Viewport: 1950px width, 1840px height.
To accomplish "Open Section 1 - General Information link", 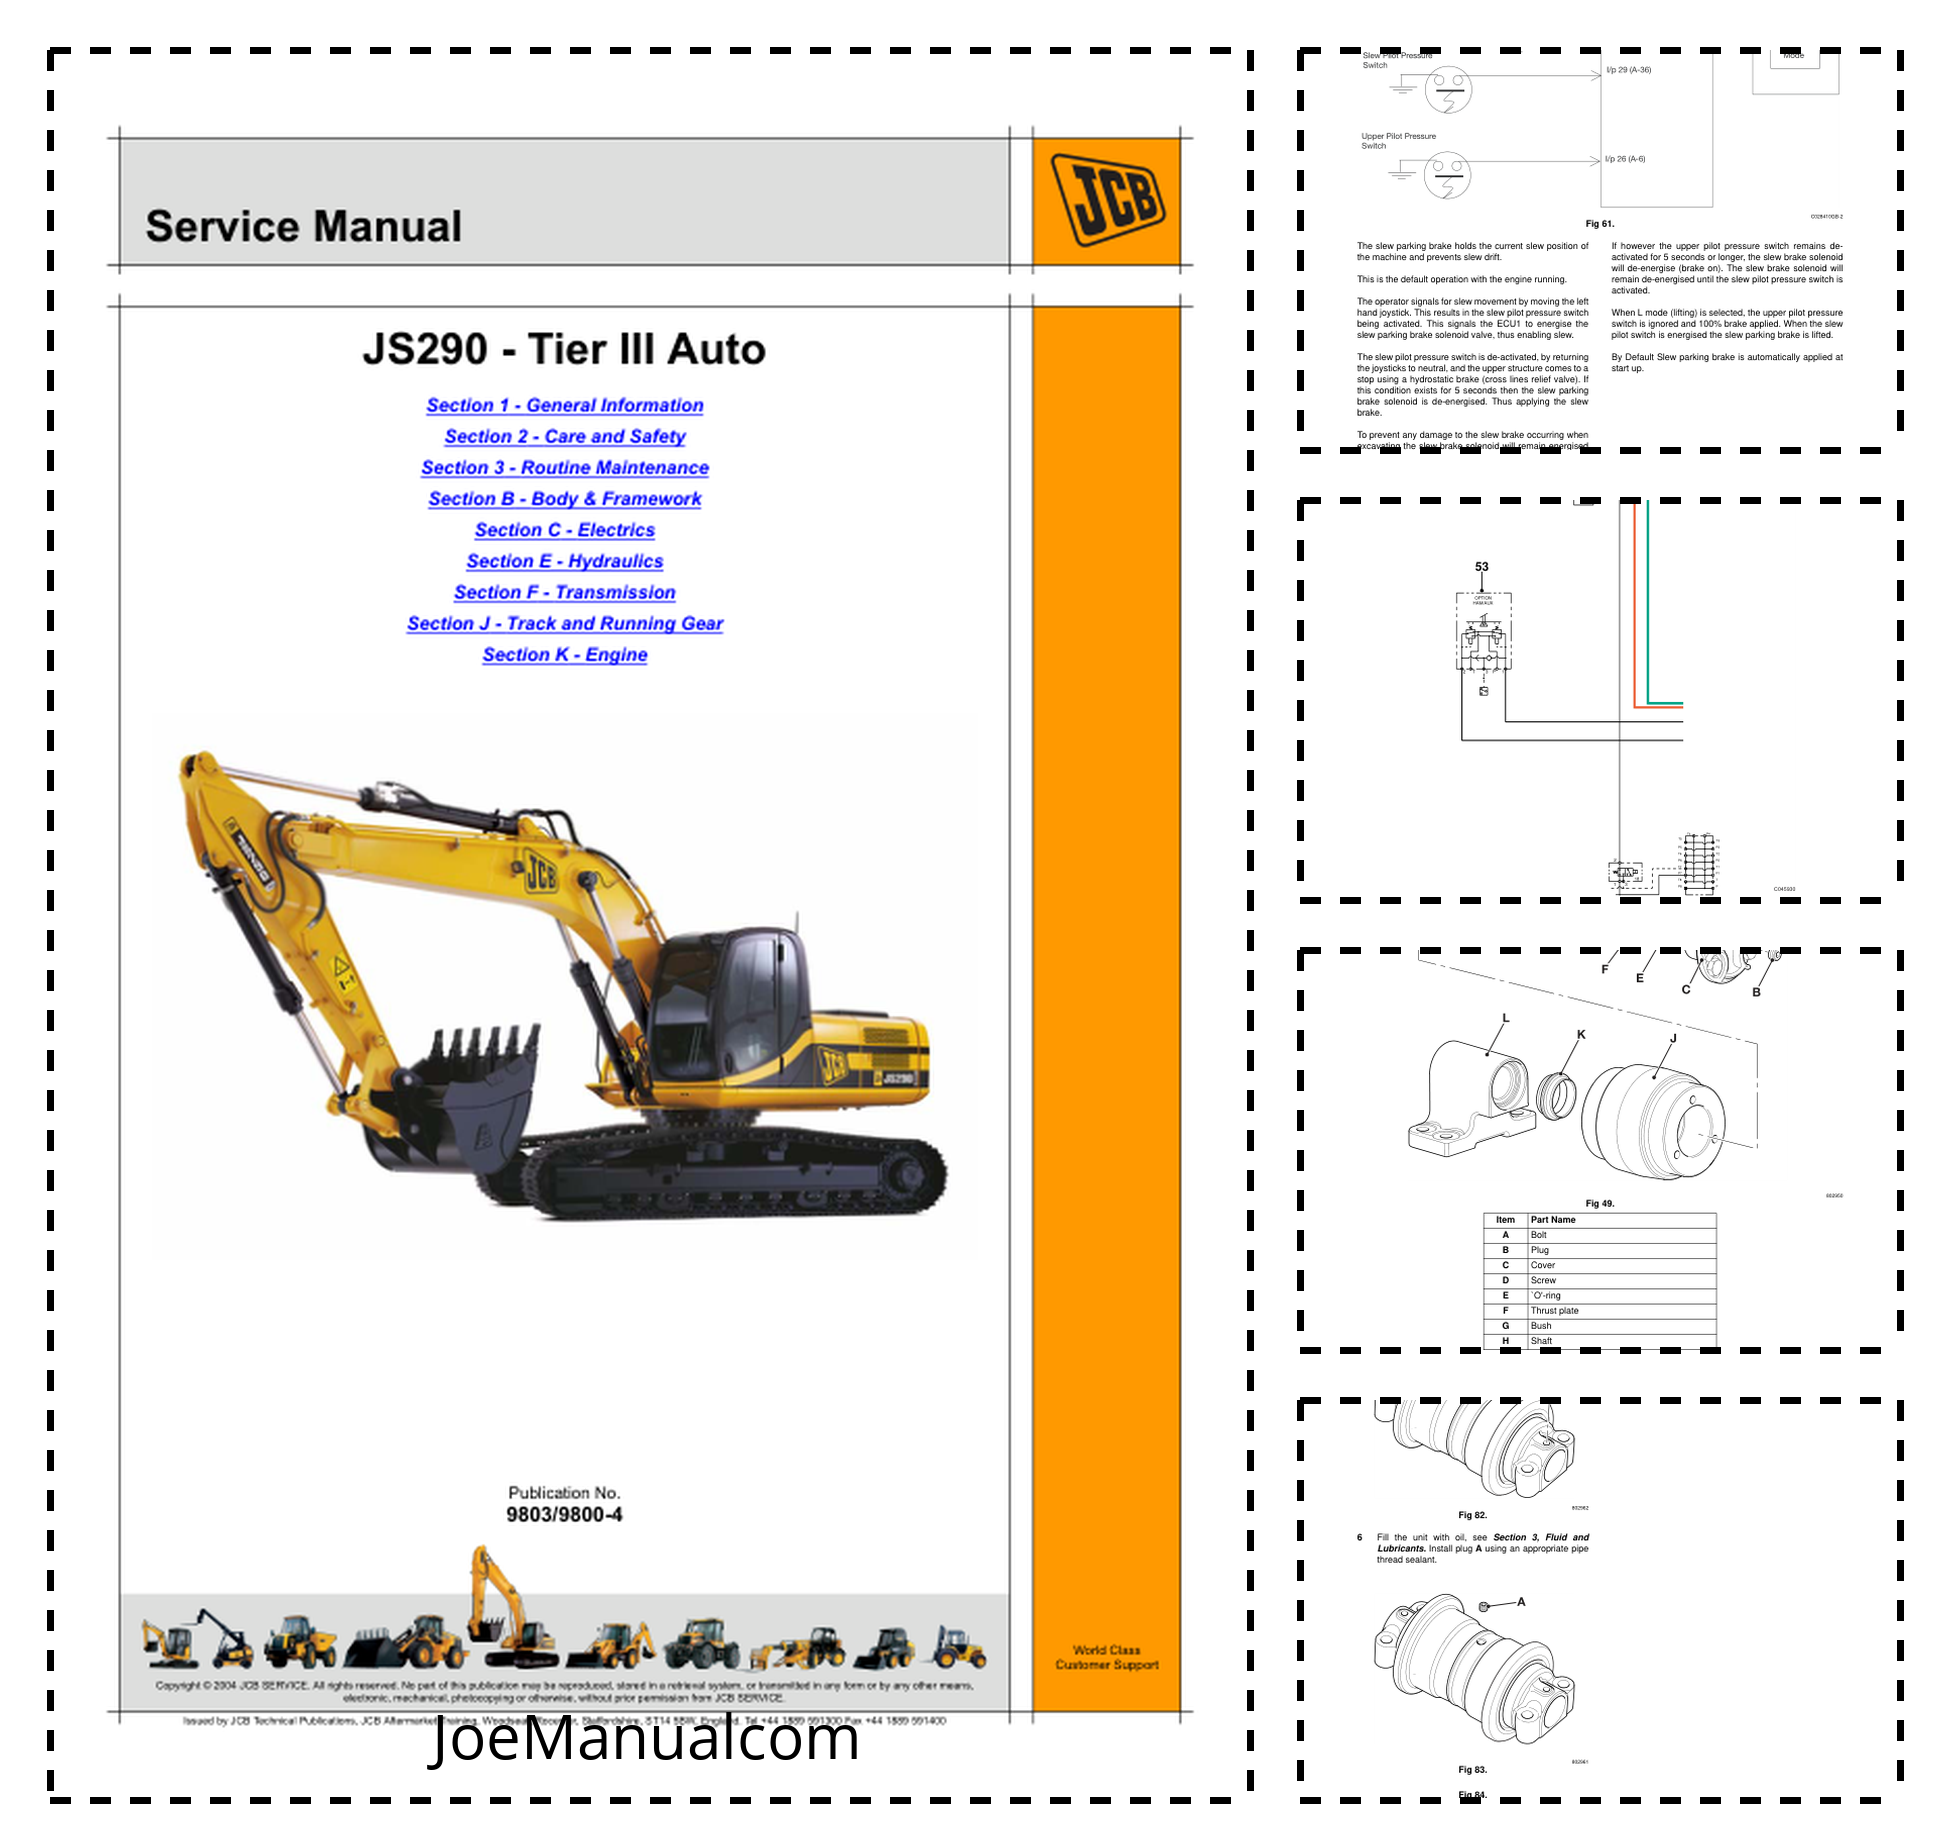I will 564,405.
